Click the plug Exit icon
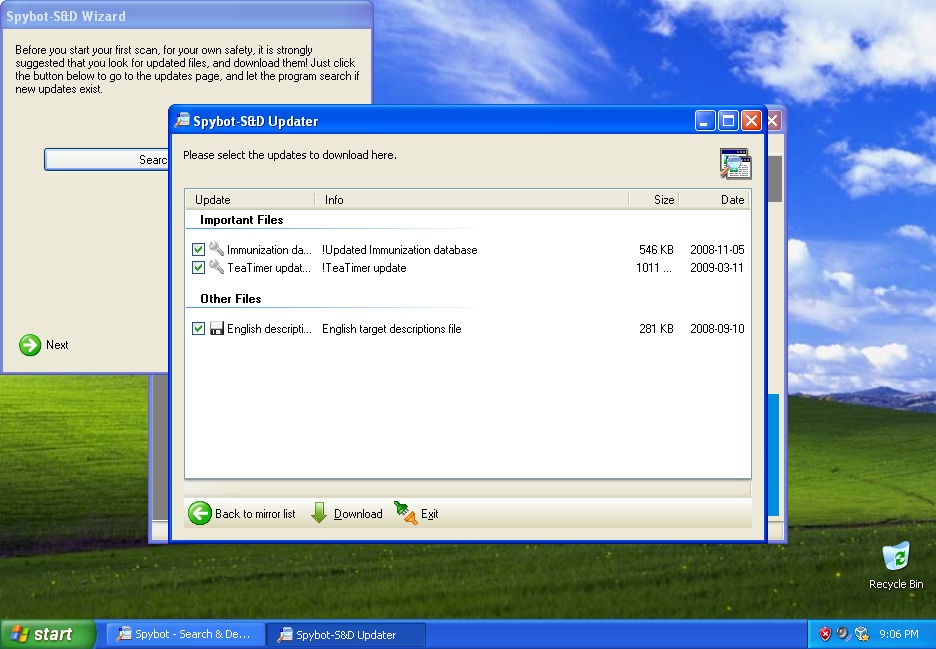 pos(405,513)
